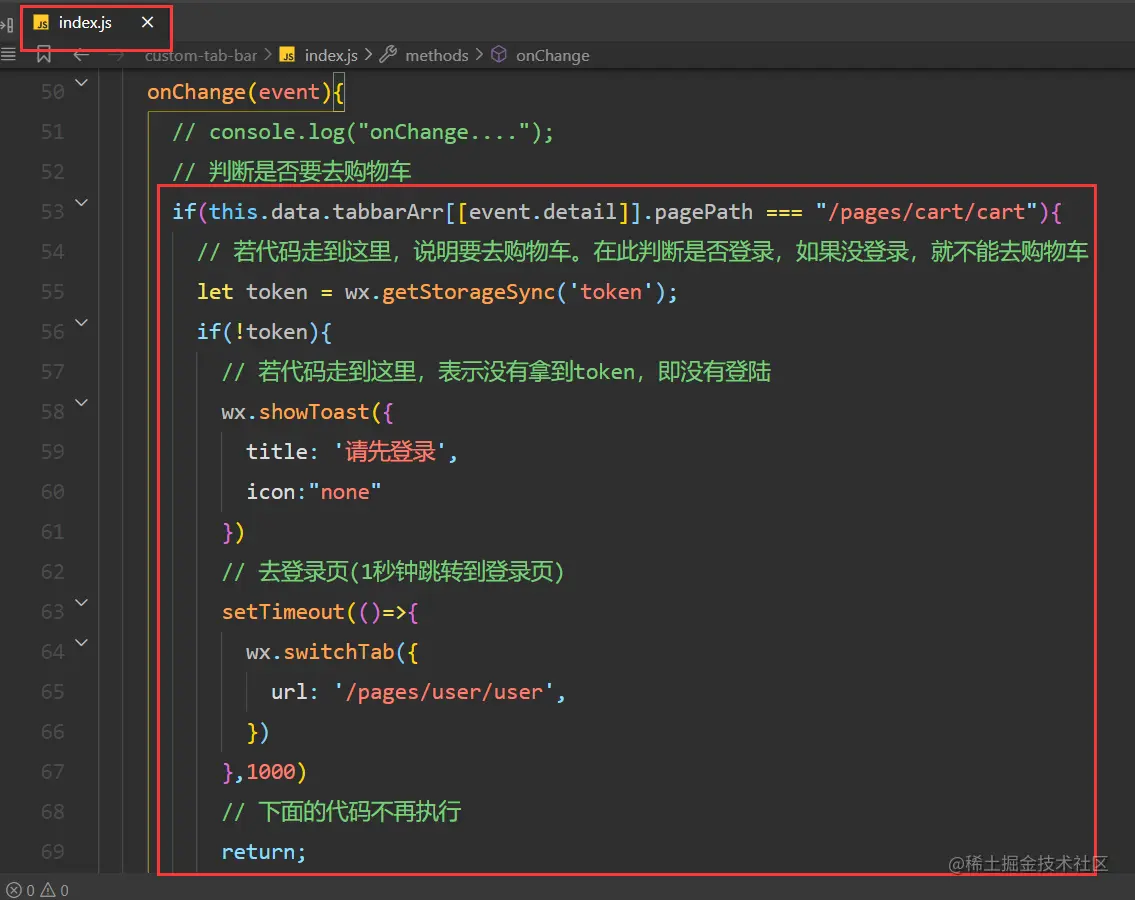Go forward using the right arrow icon
The width and height of the screenshot is (1135, 900).
coord(115,55)
